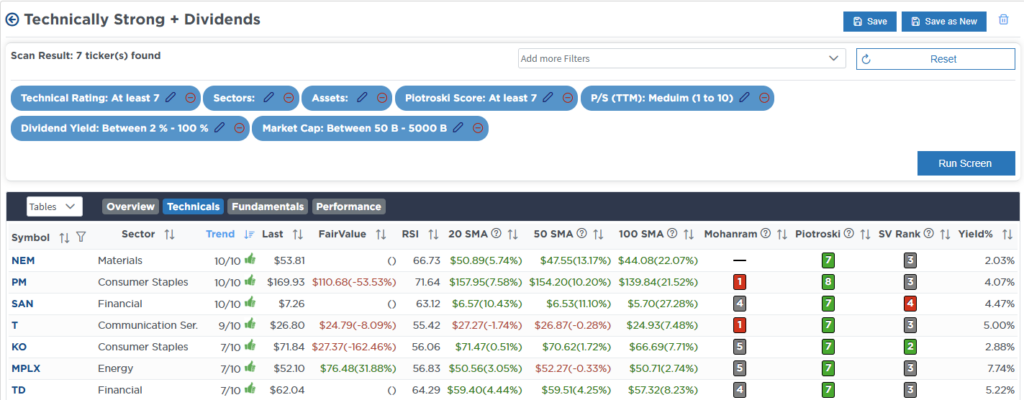
Task: Click the Save as New button
Action: 944,22
